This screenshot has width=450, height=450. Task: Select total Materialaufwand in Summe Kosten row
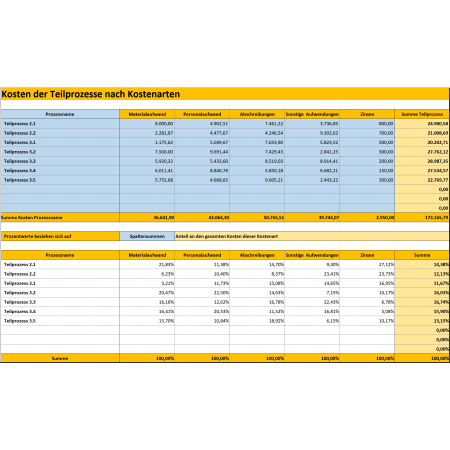(x=147, y=217)
